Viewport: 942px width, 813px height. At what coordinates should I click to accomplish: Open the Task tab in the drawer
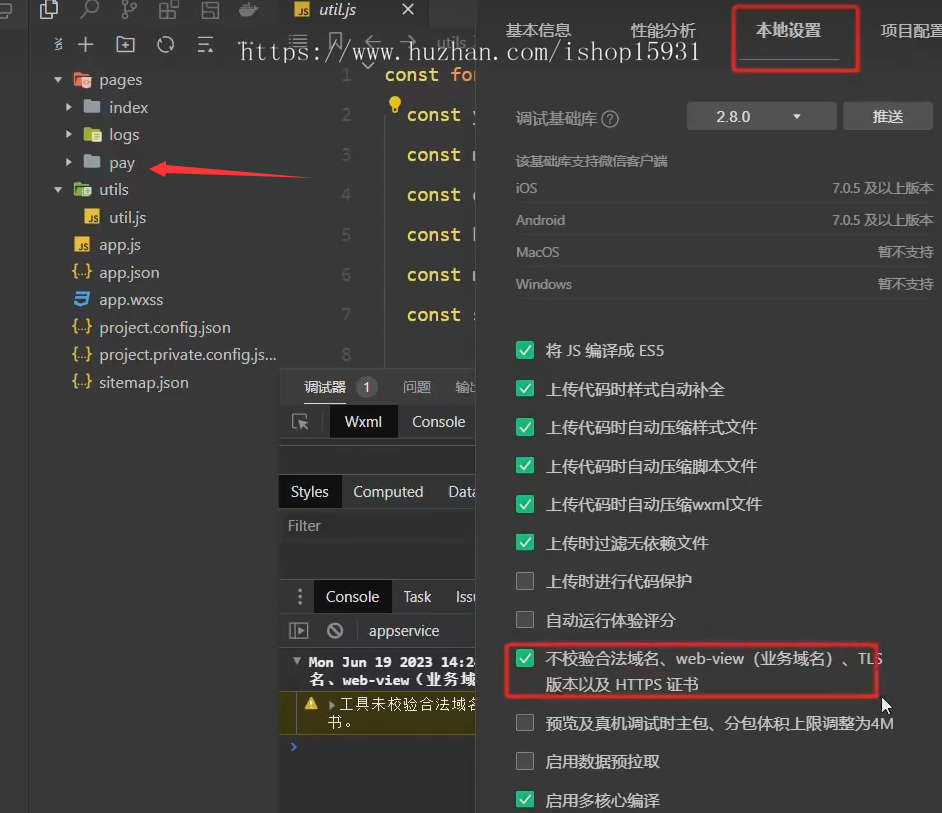click(x=417, y=597)
